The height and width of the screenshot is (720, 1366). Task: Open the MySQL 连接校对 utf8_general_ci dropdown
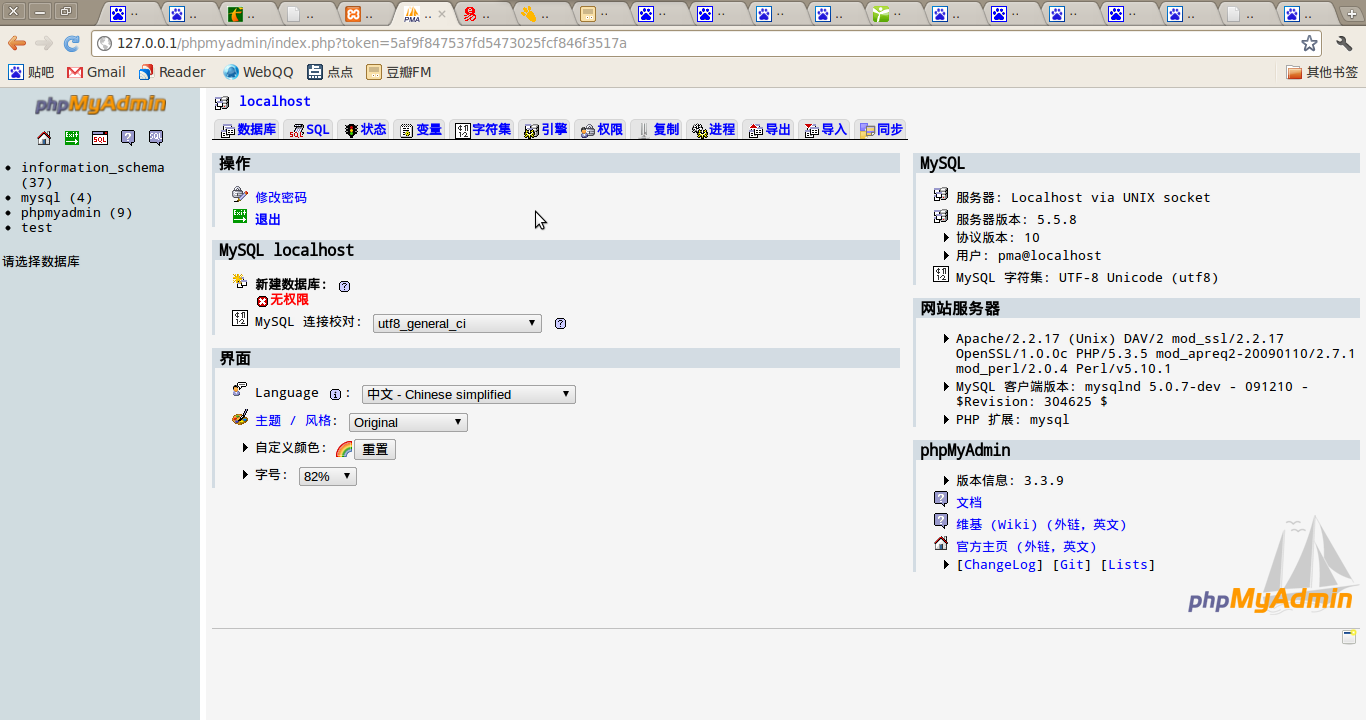(x=457, y=323)
